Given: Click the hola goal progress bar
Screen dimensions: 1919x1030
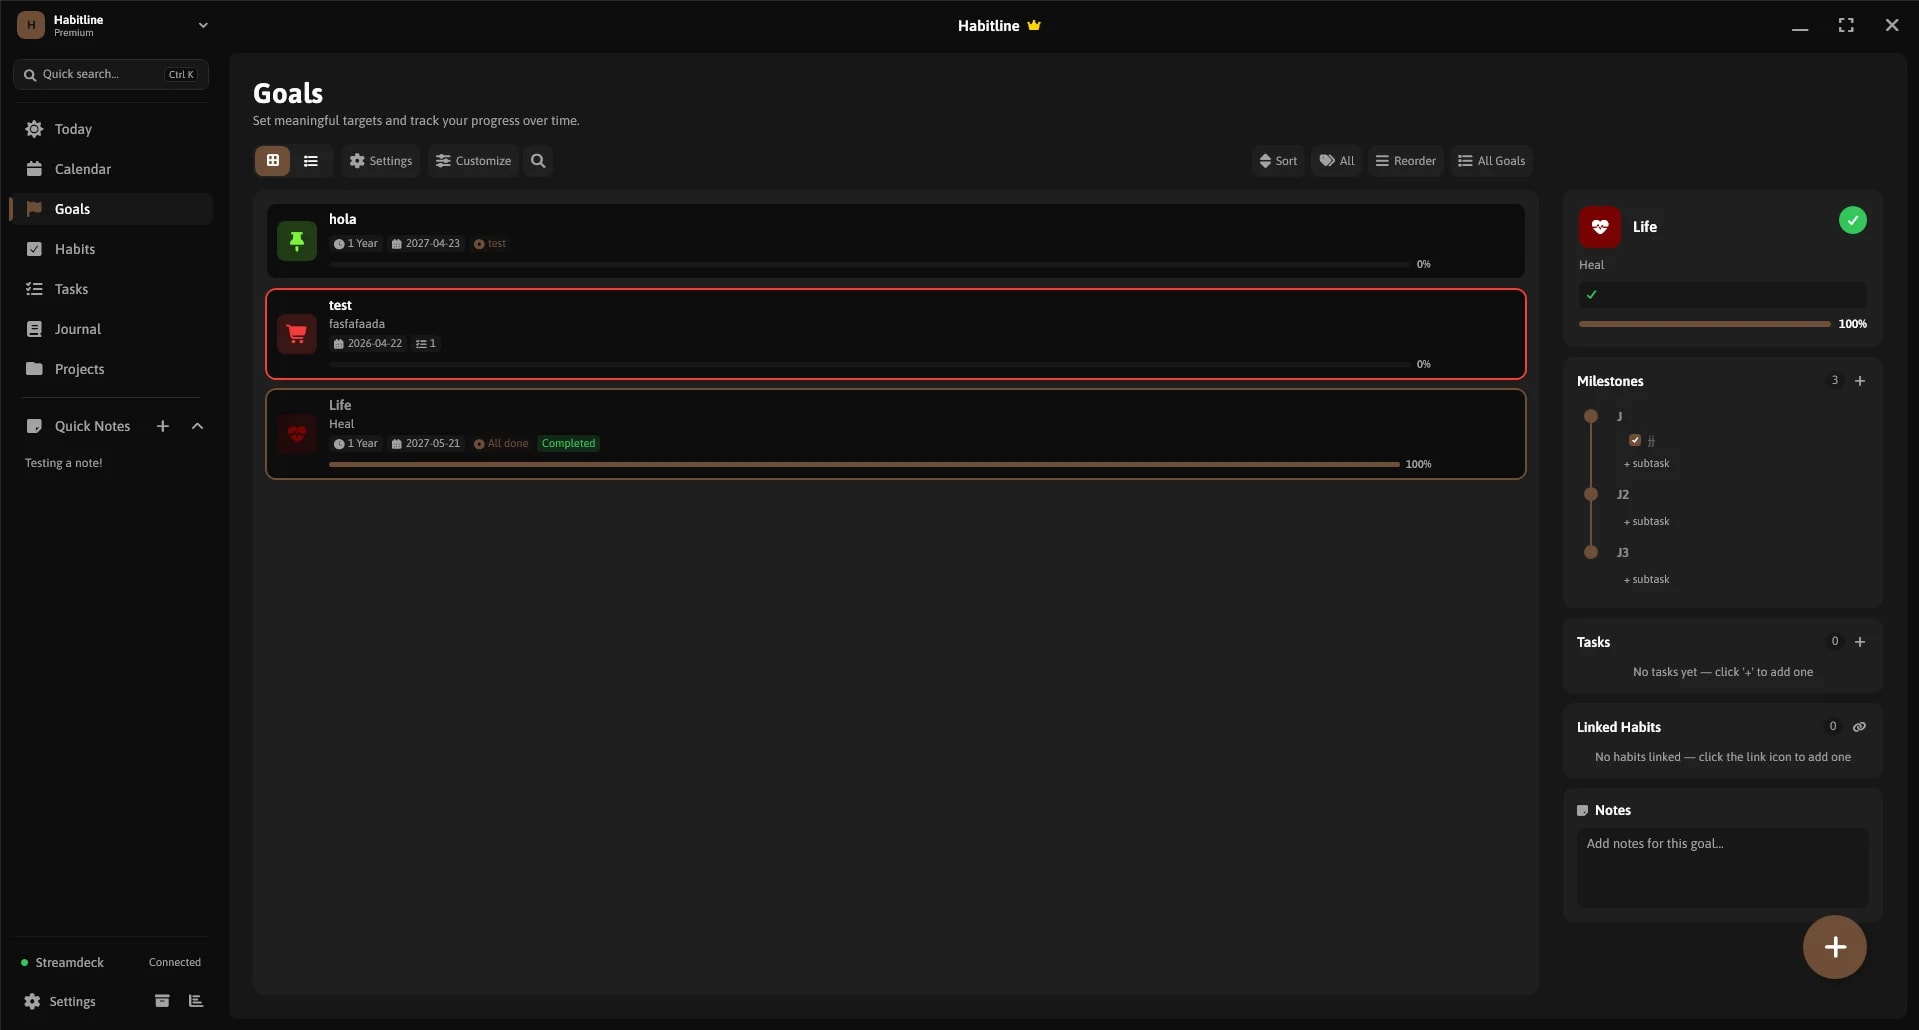Looking at the screenshot, I should (x=869, y=265).
